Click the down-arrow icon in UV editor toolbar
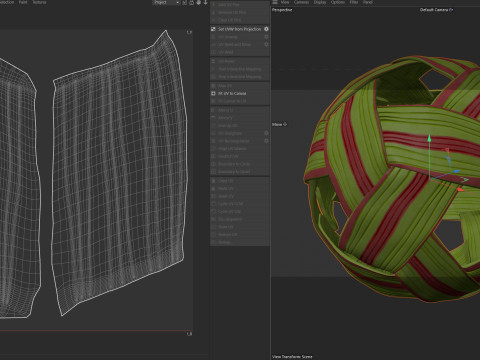The image size is (480, 360). [205, 2]
